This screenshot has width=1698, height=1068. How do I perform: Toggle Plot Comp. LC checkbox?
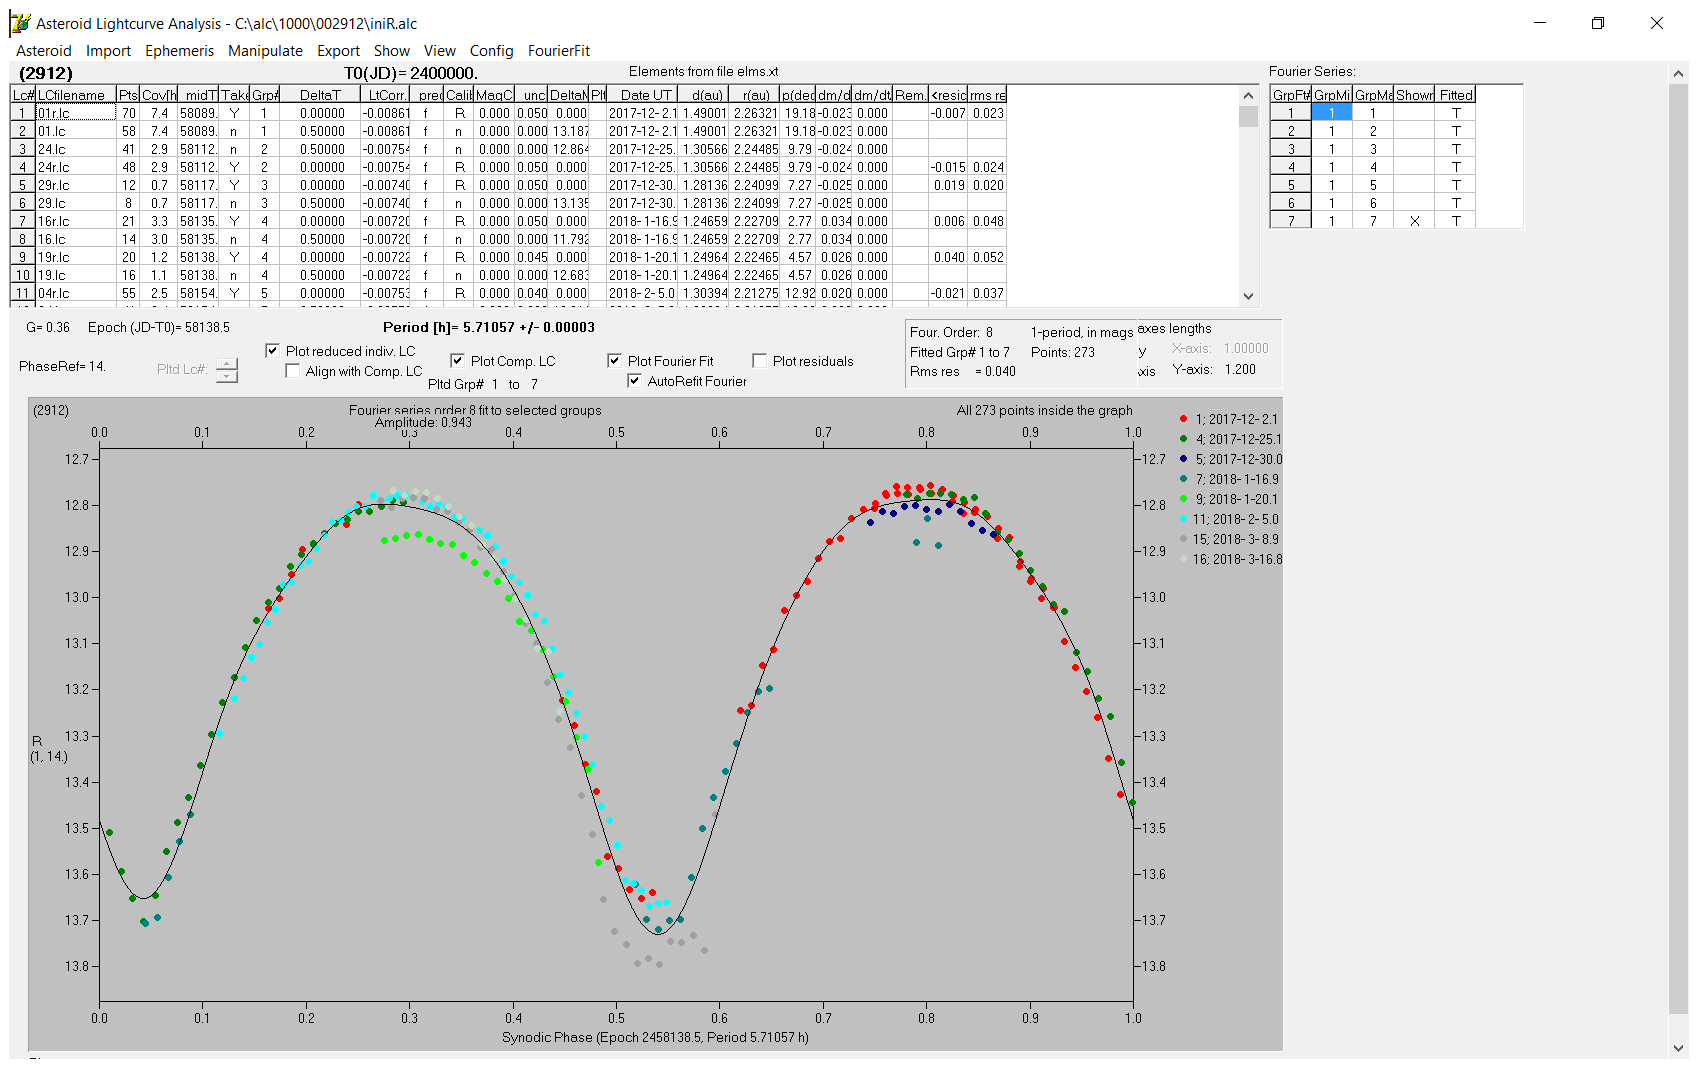point(457,361)
